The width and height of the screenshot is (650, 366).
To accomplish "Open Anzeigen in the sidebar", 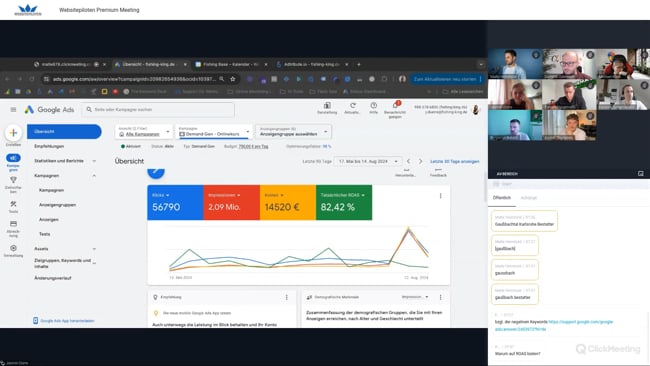I will (49, 220).
